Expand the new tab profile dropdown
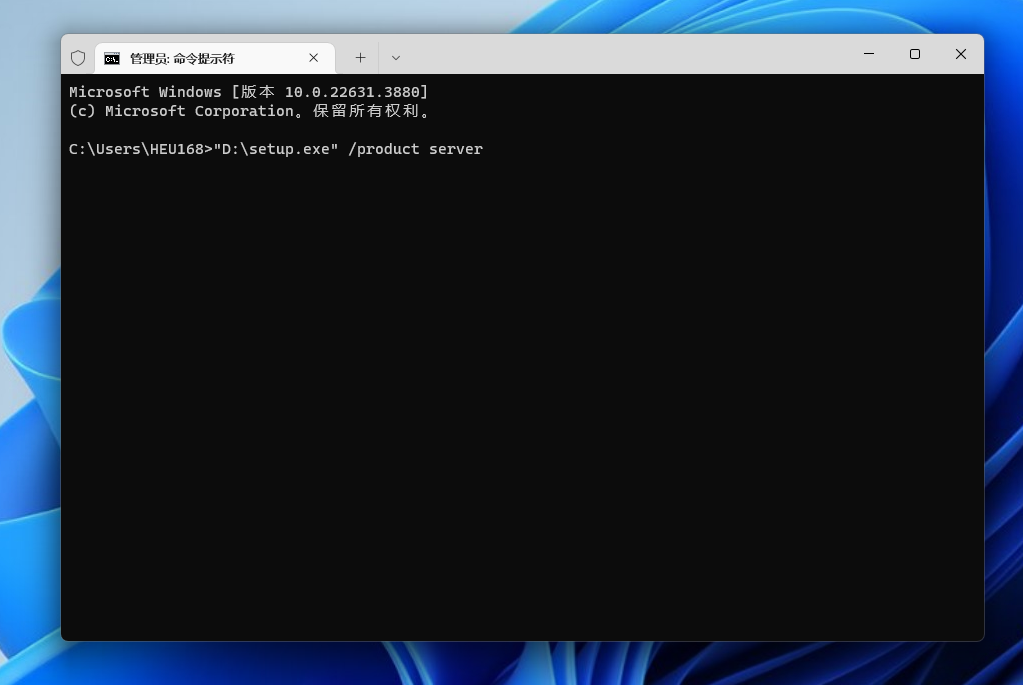The image size is (1023, 685). tap(396, 58)
